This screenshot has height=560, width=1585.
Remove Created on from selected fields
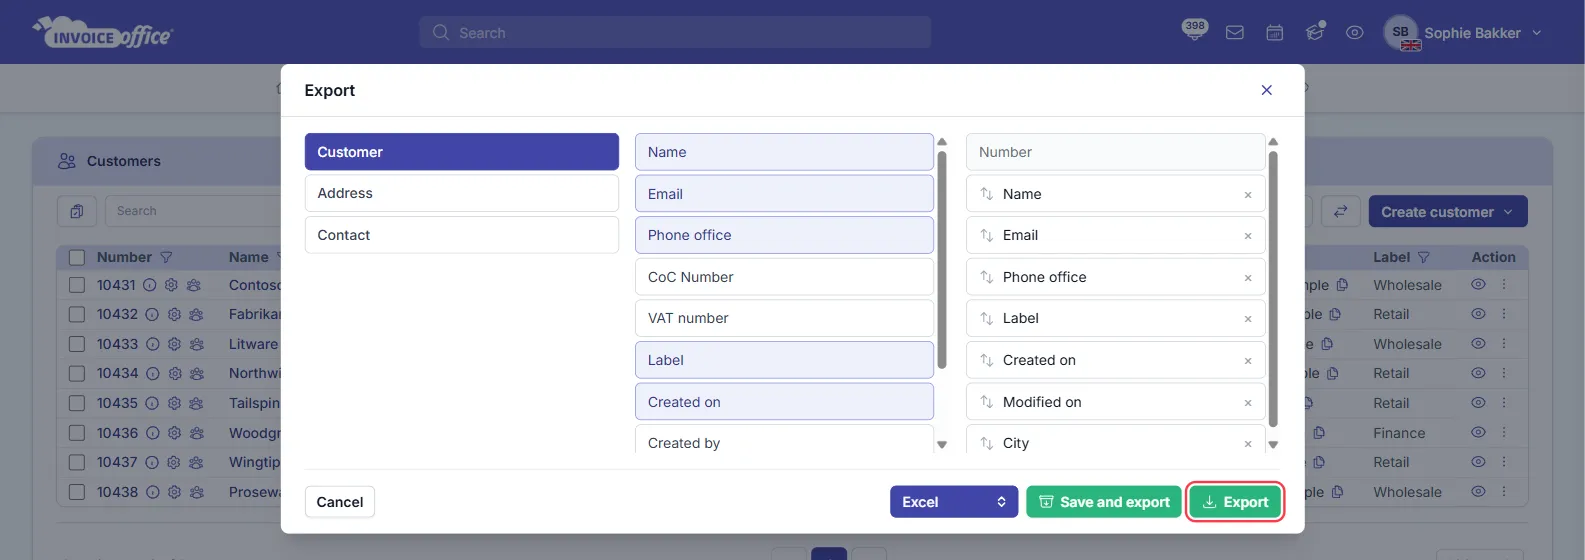[x=1248, y=361]
